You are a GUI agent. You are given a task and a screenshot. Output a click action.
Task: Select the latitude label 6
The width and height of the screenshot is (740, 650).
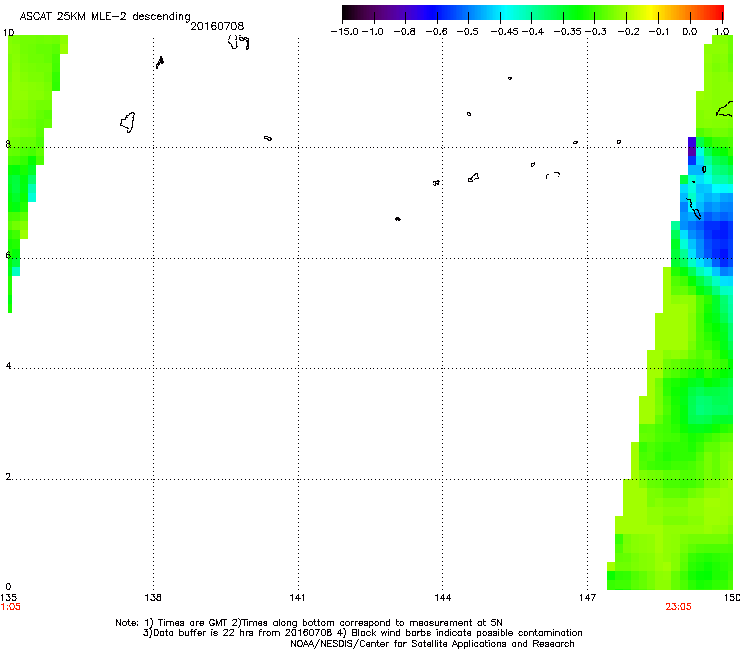(x=8, y=255)
